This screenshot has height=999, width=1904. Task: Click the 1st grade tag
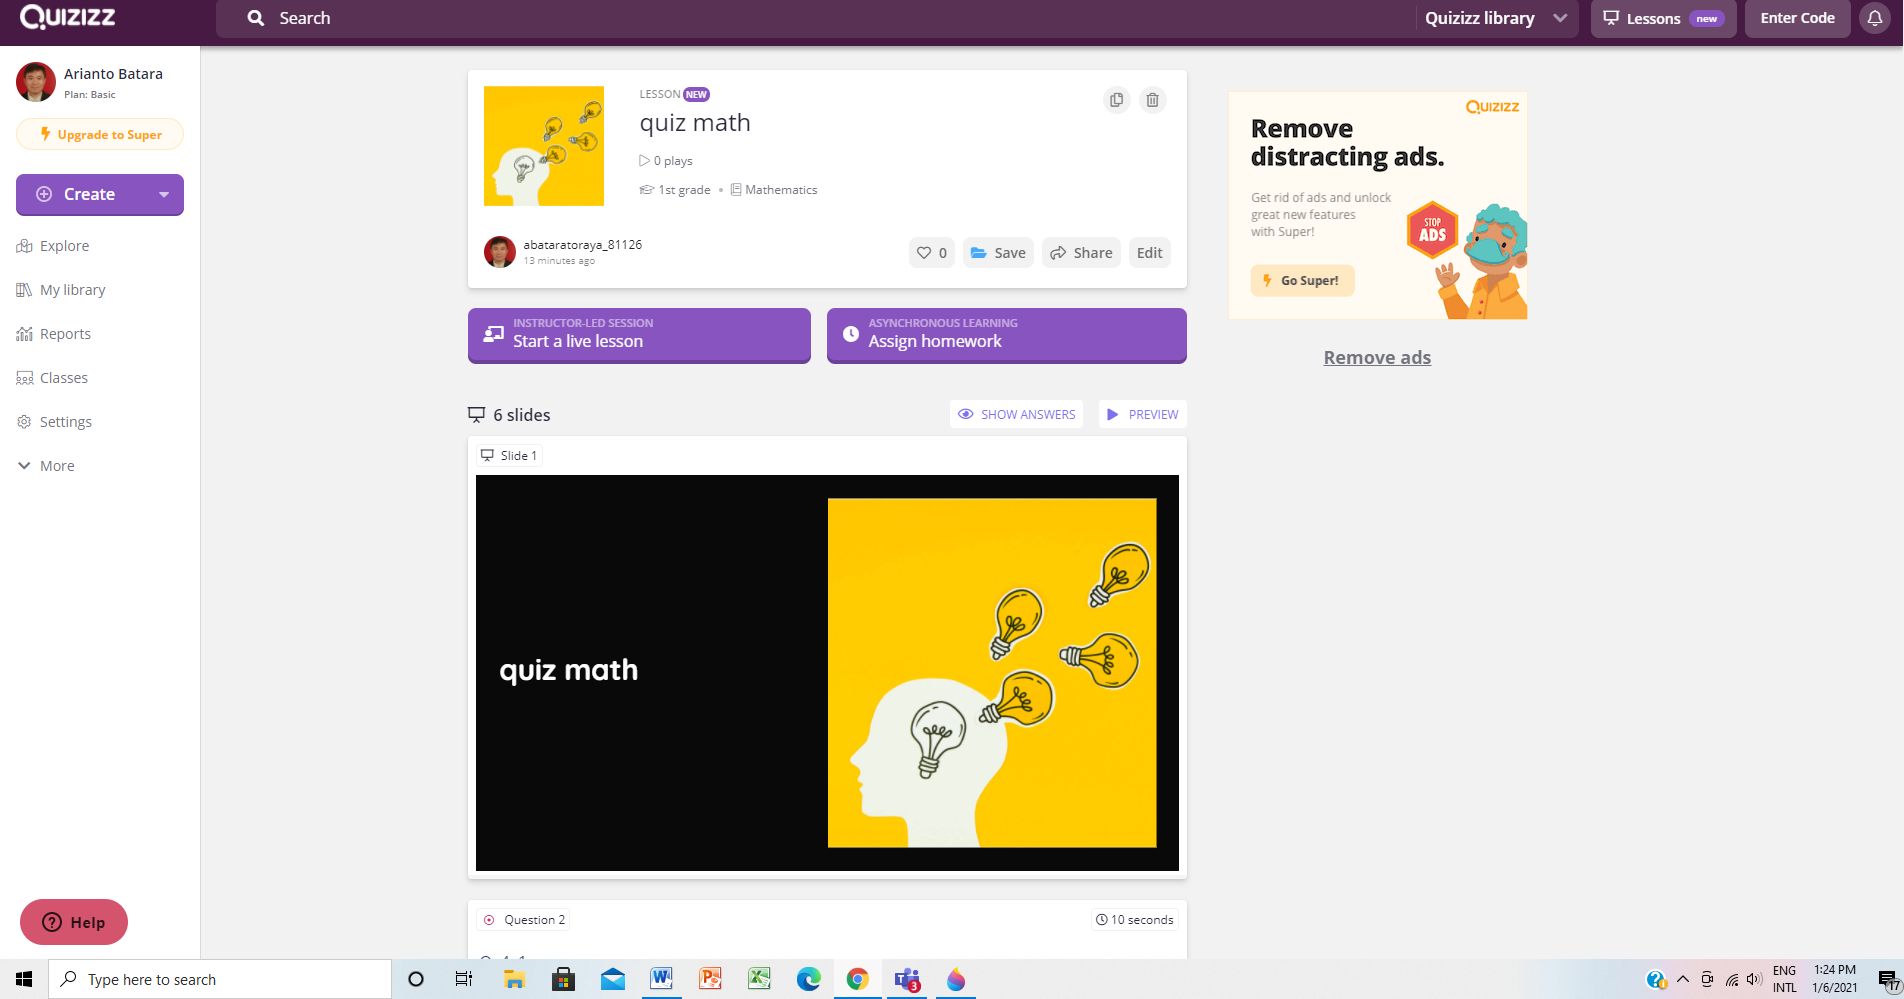click(675, 190)
